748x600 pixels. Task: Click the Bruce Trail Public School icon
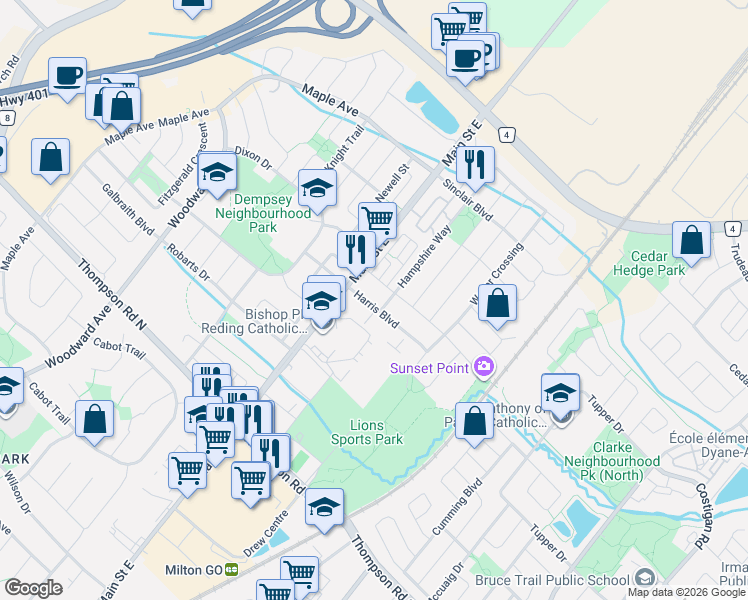(x=645, y=578)
